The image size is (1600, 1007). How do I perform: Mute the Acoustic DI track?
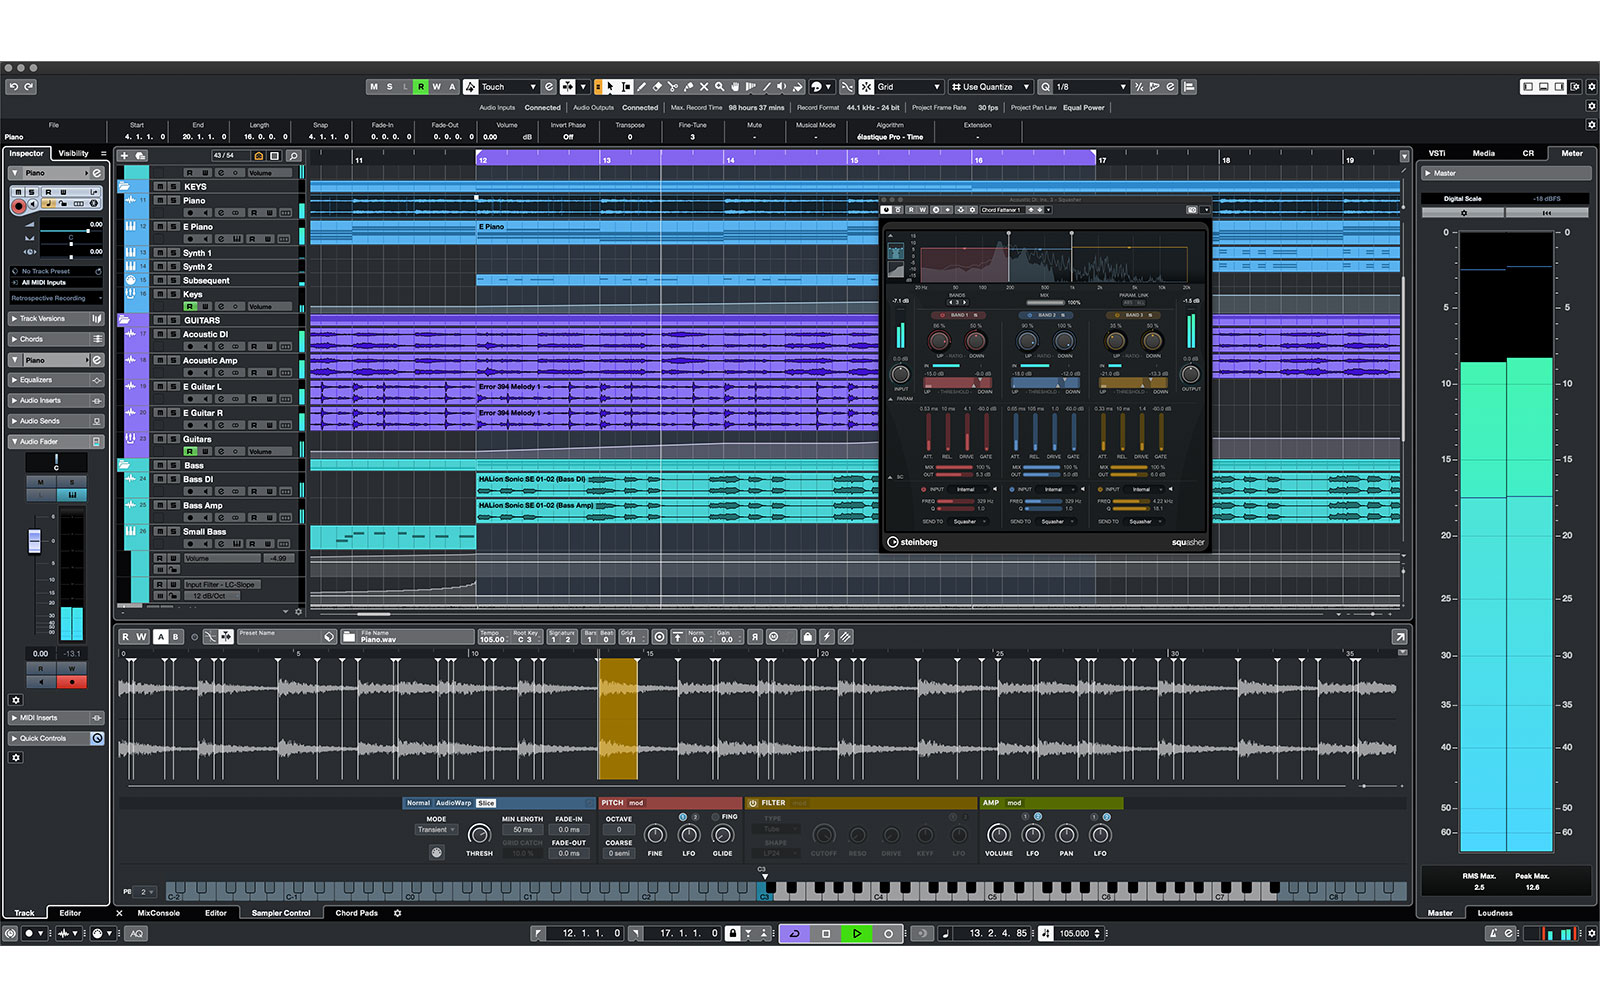160,334
